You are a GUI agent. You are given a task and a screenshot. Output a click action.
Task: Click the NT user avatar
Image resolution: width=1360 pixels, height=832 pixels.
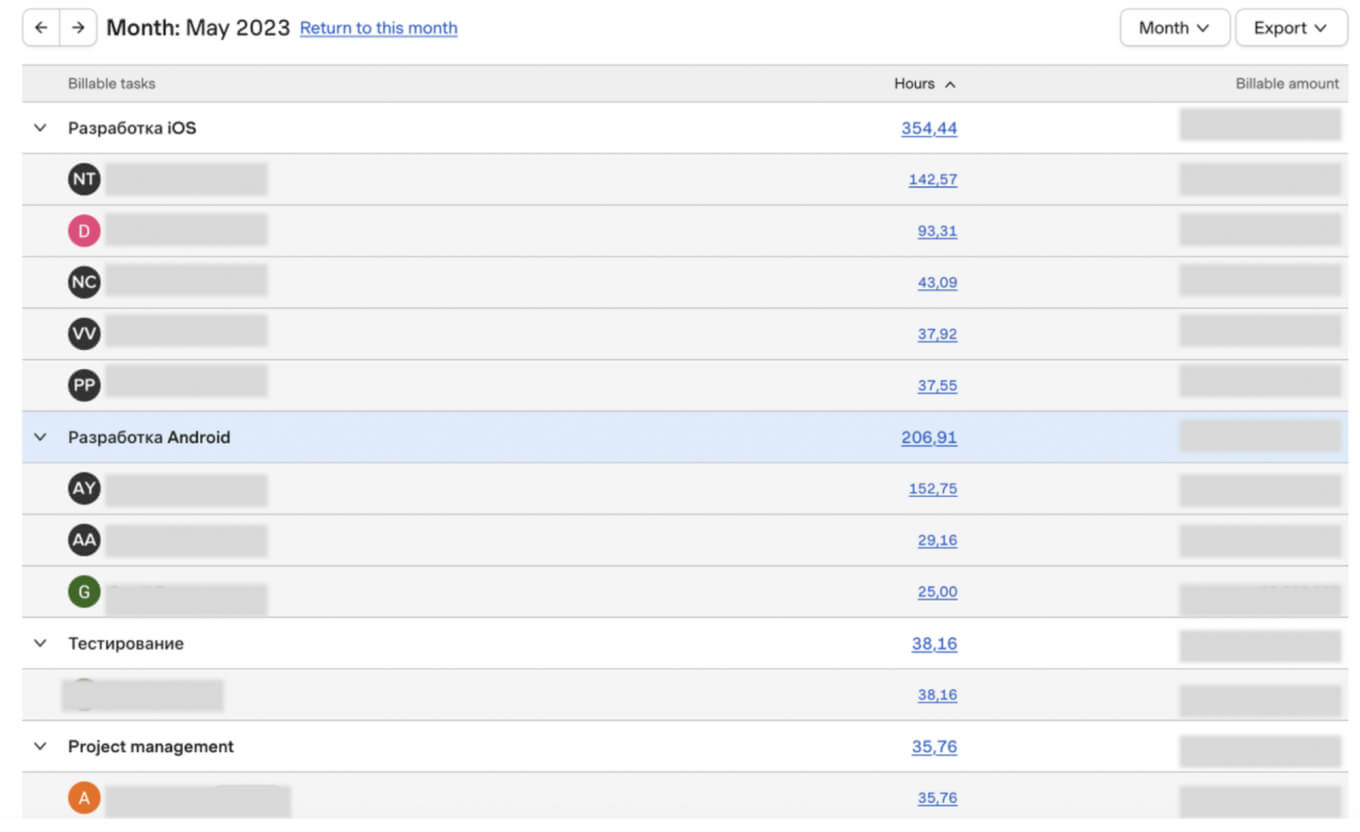[x=85, y=180]
